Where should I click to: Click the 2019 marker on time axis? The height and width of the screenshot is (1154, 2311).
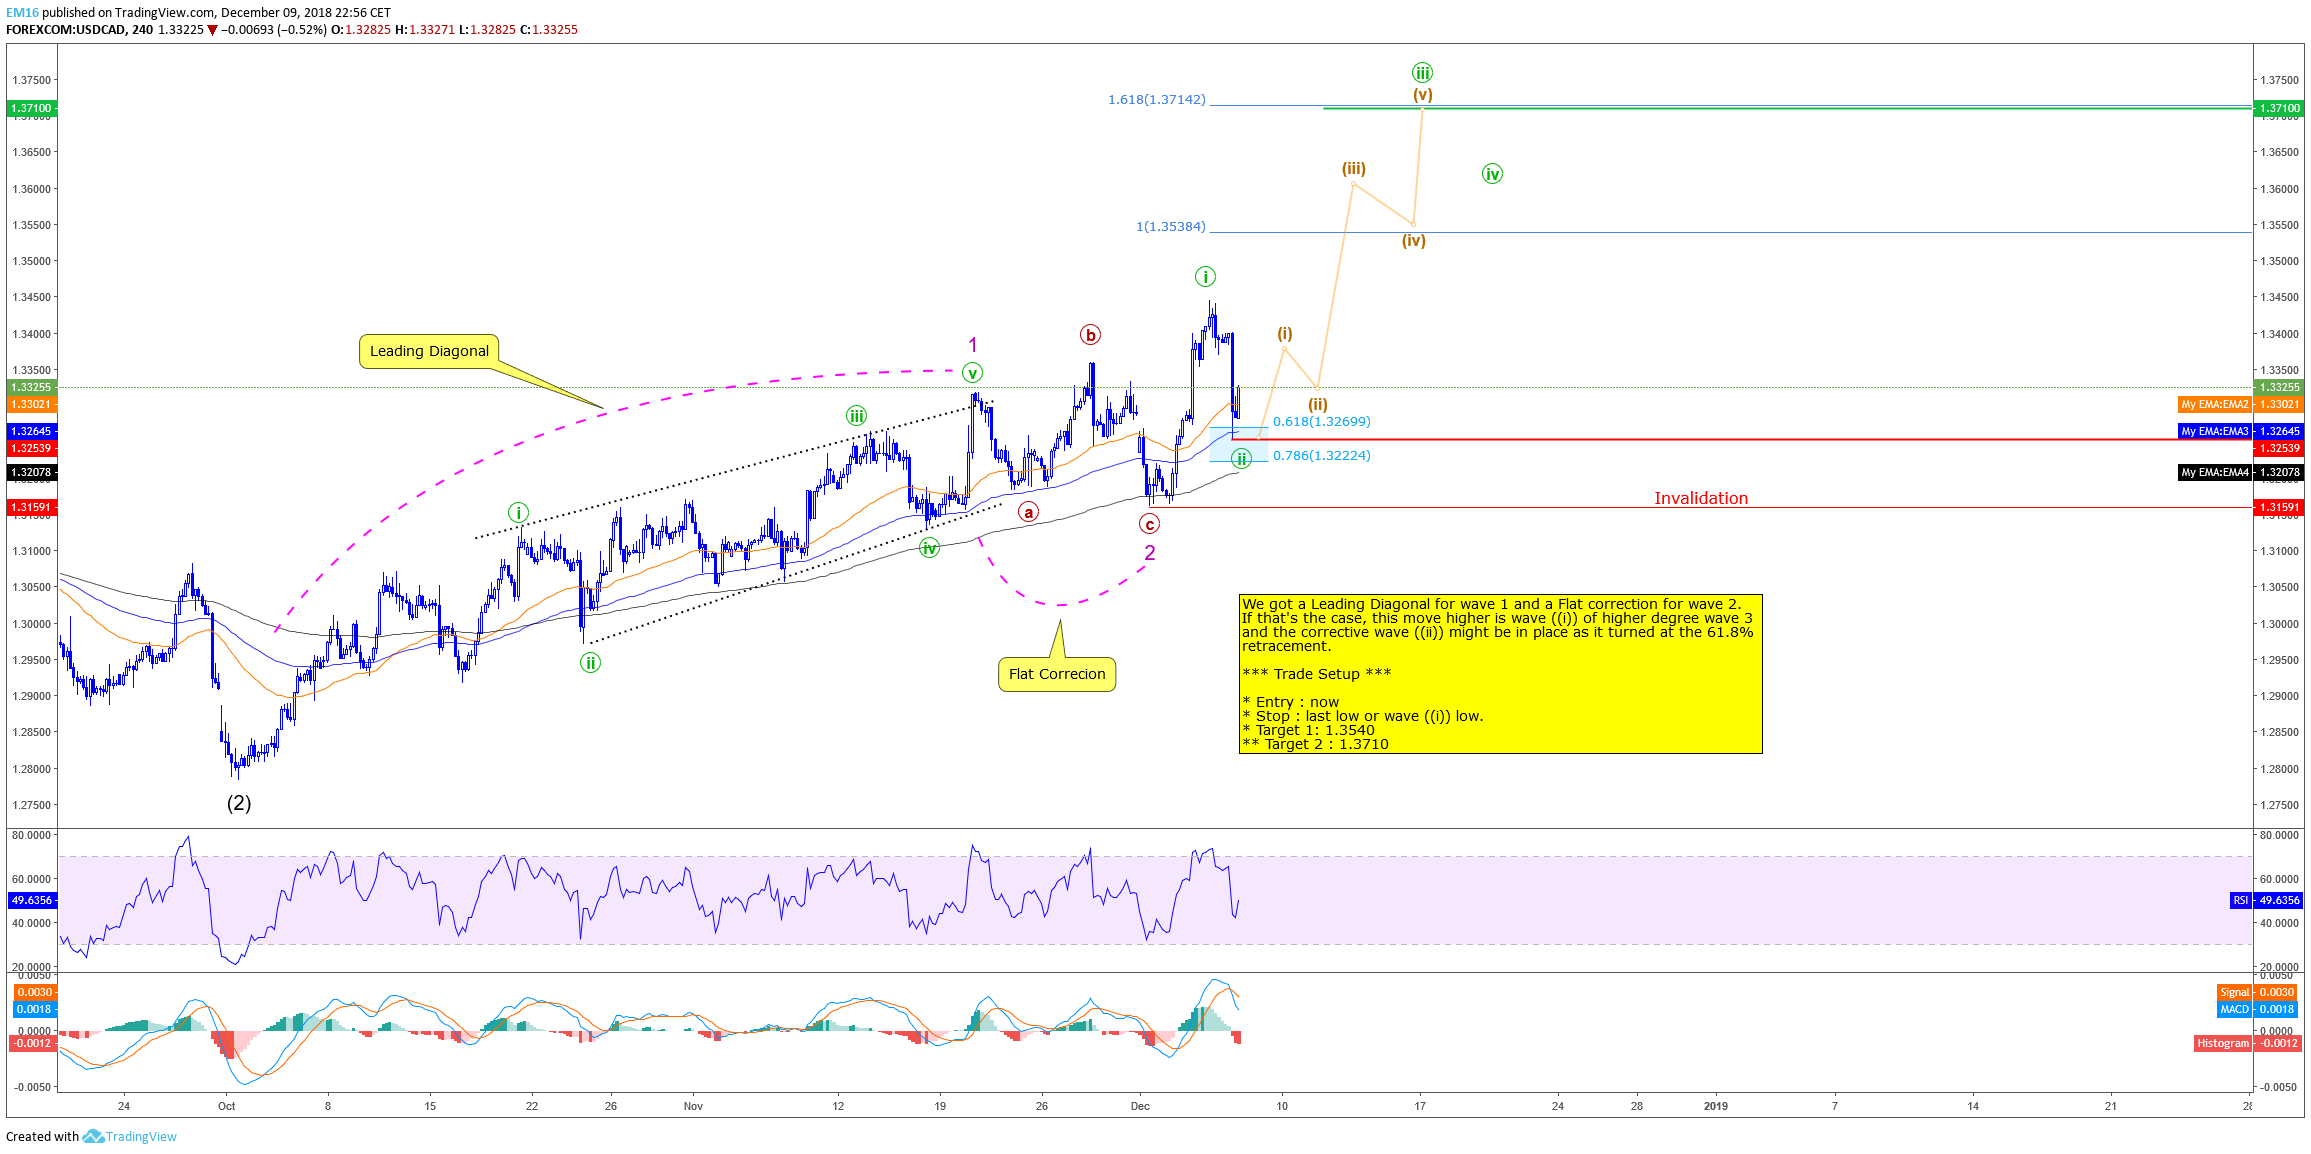pyautogui.click(x=1715, y=1106)
